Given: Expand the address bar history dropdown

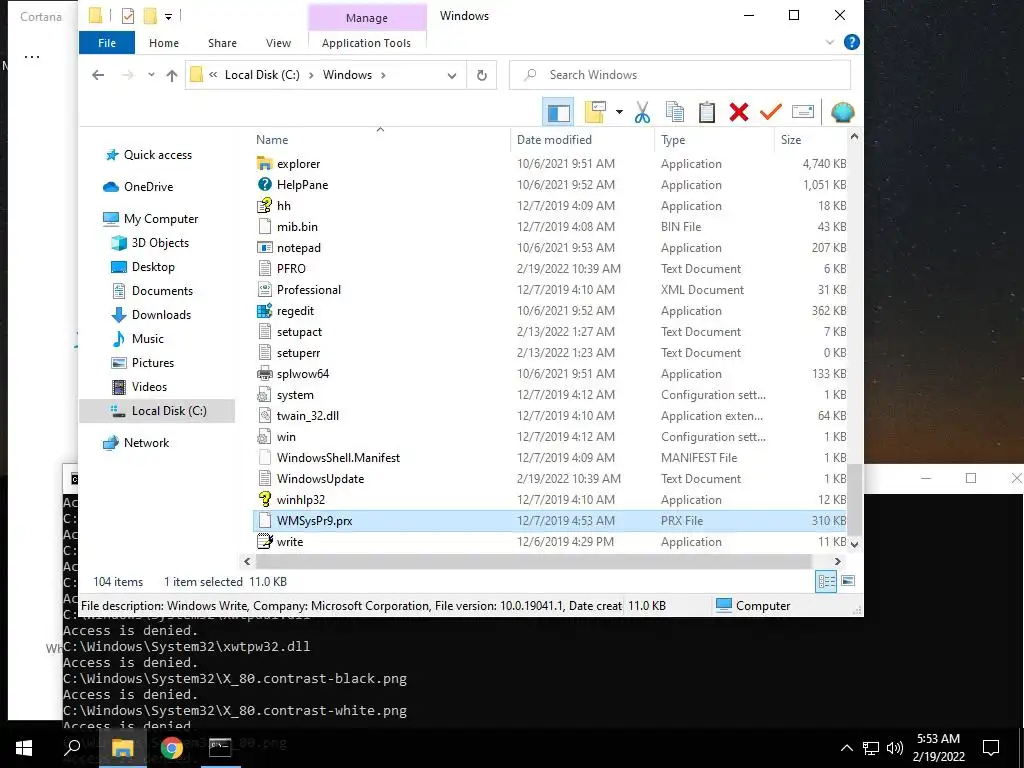Looking at the screenshot, I should (x=451, y=76).
